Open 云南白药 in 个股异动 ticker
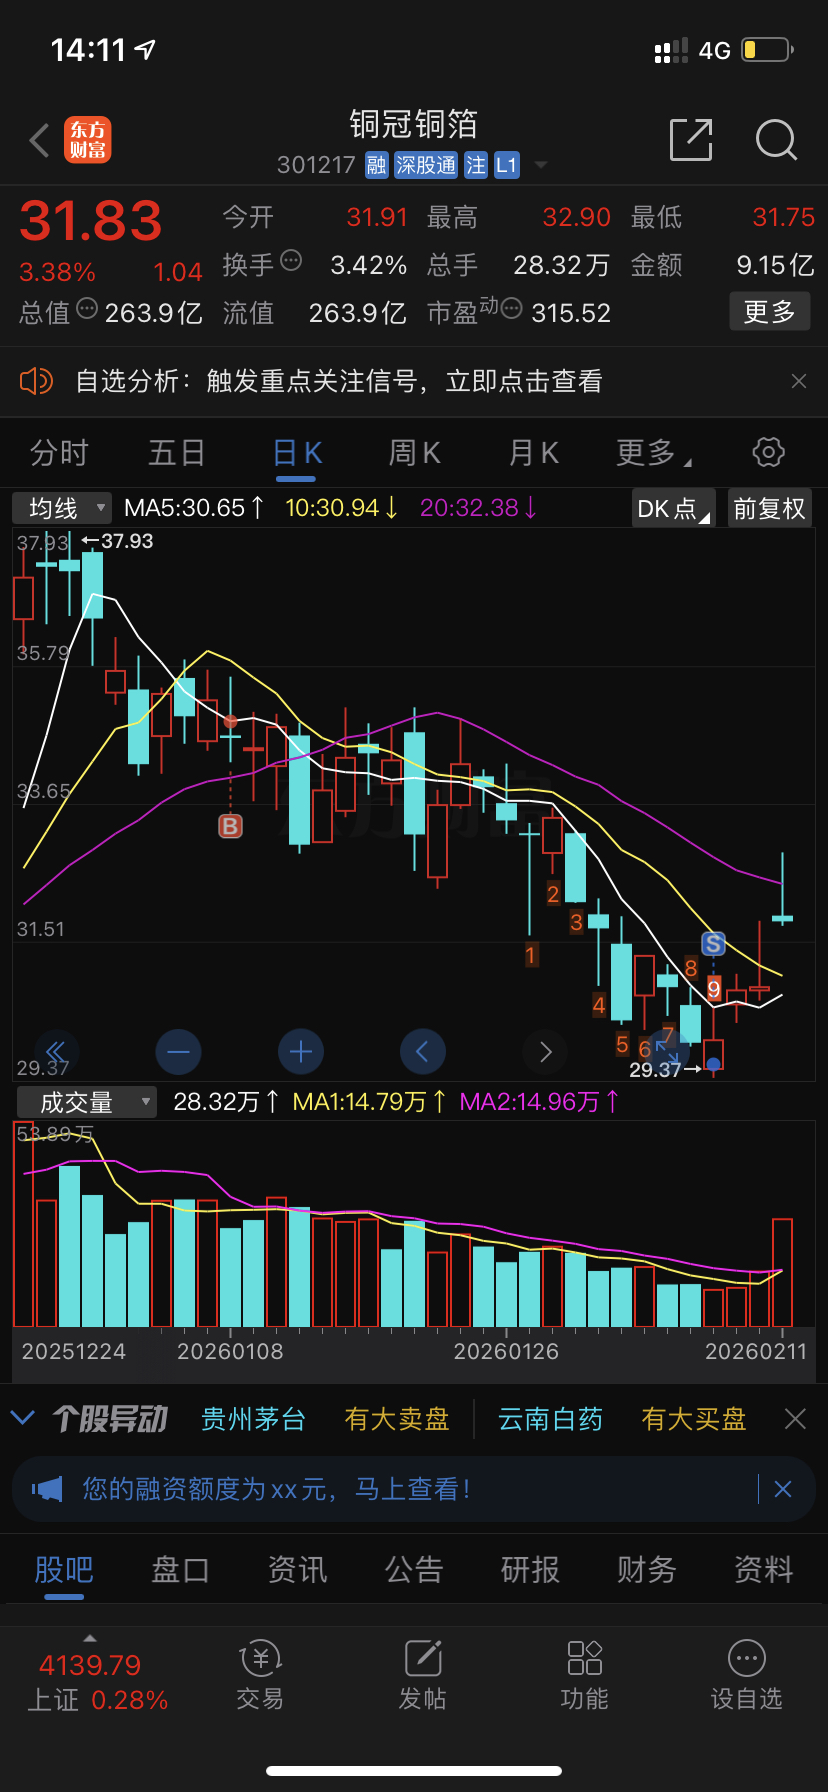 550,1419
